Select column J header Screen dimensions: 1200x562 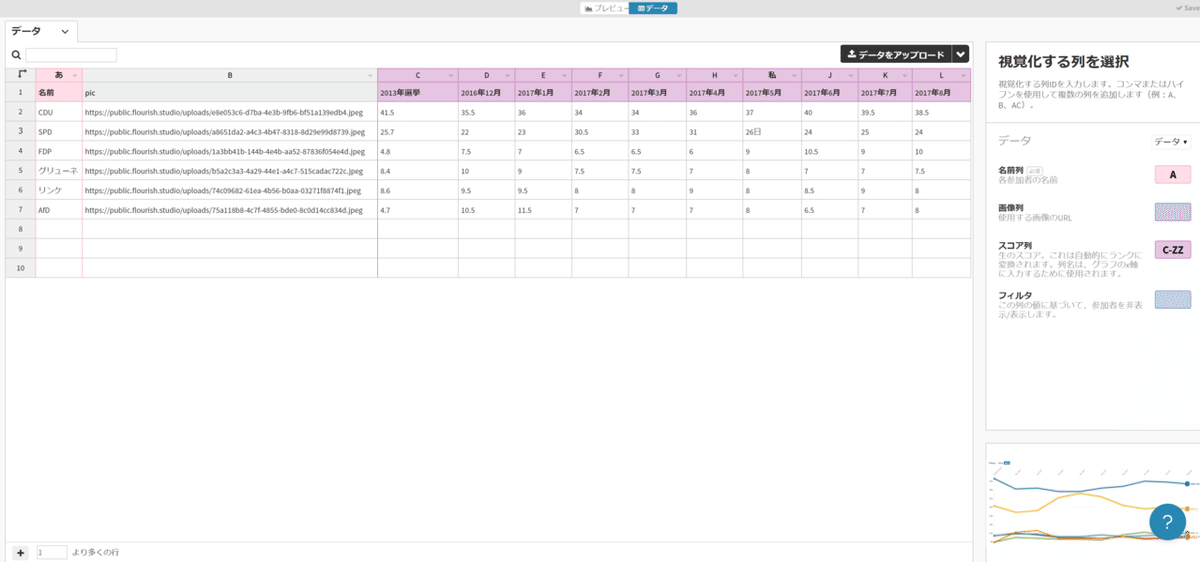pos(830,75)
